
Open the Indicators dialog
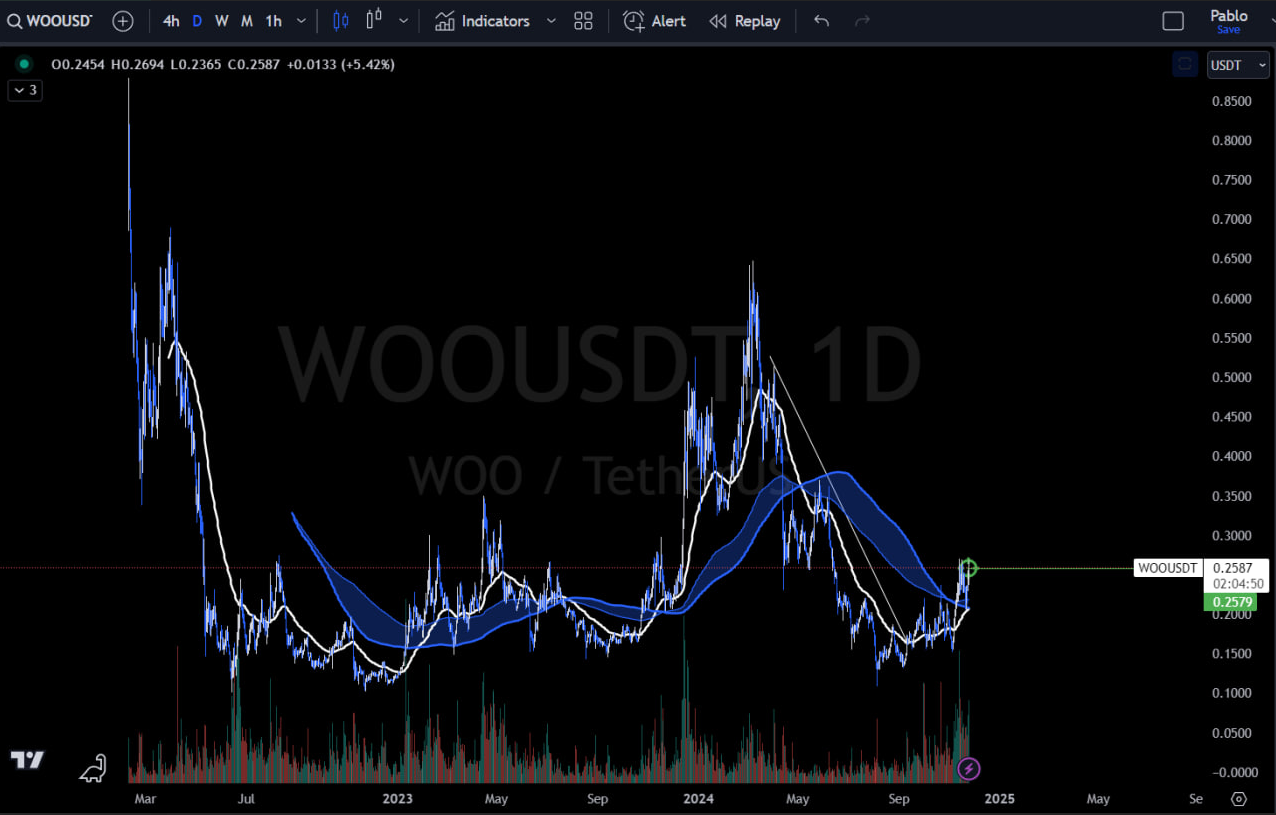tap(483, 20)
